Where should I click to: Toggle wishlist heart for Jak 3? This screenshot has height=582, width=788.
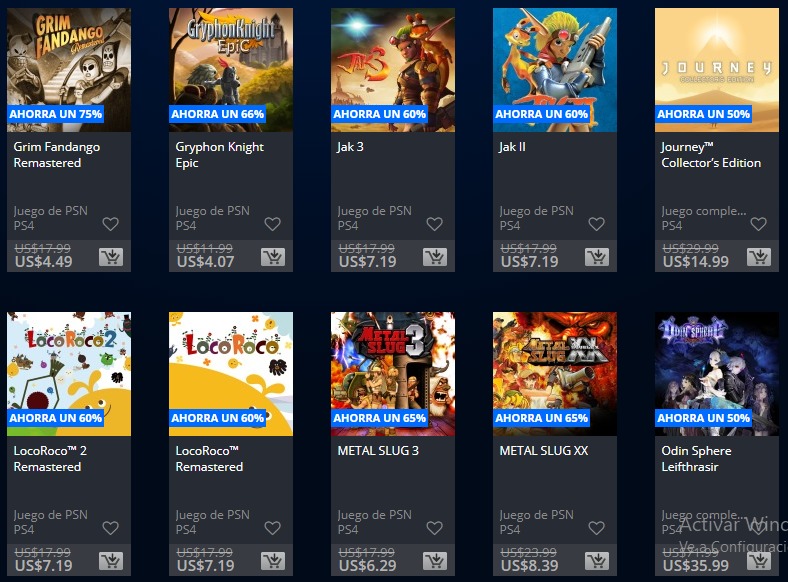point(435,224)
